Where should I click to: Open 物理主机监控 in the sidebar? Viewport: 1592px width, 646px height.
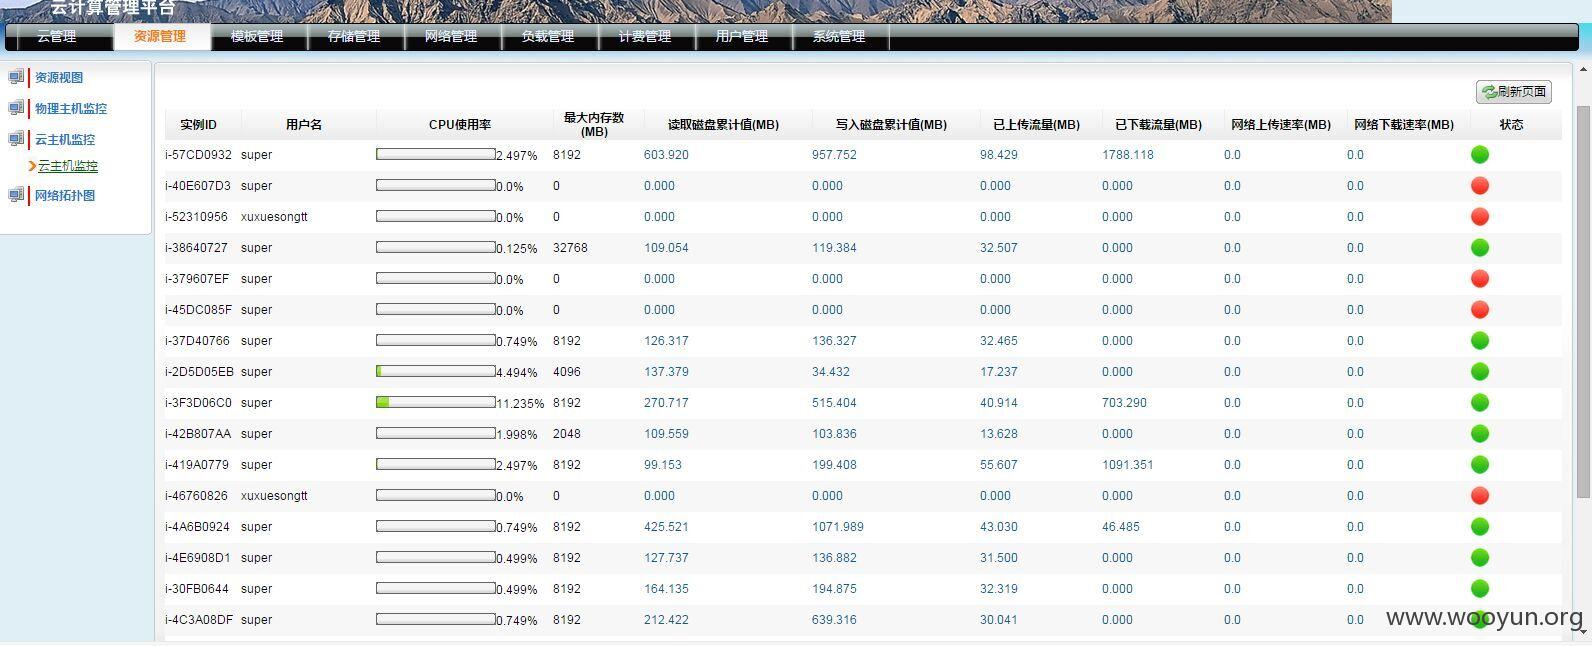coord(71,108)
